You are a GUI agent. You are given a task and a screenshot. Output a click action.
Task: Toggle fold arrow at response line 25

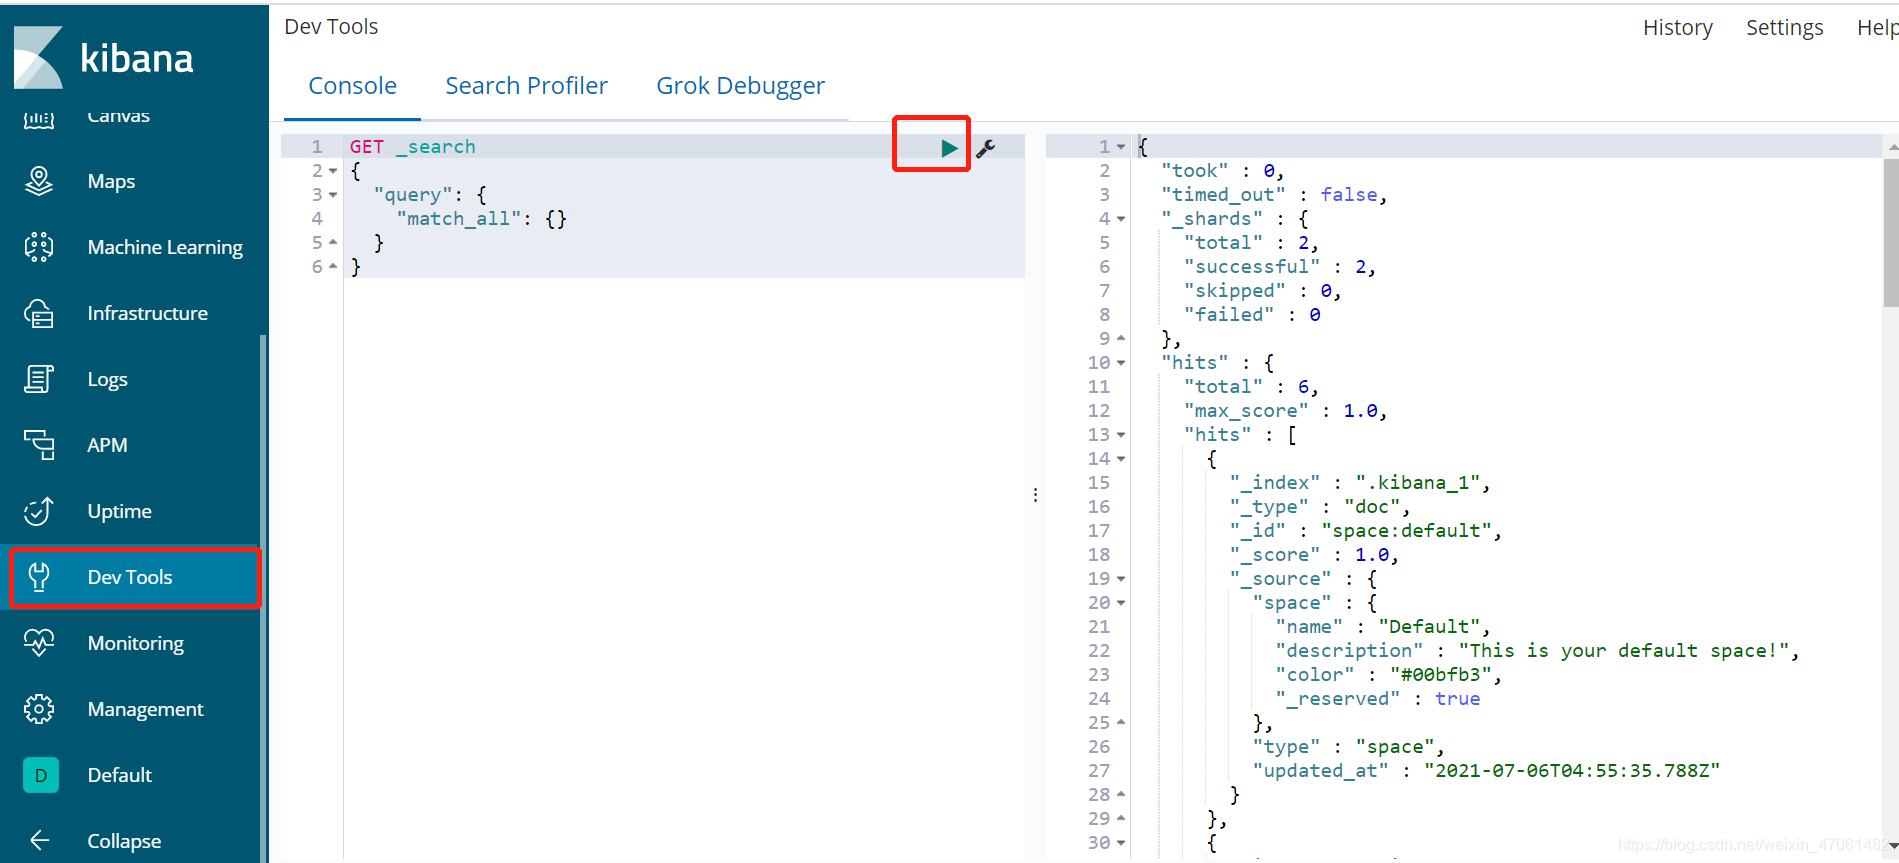pyautogui.click(x=1121, y=722)
